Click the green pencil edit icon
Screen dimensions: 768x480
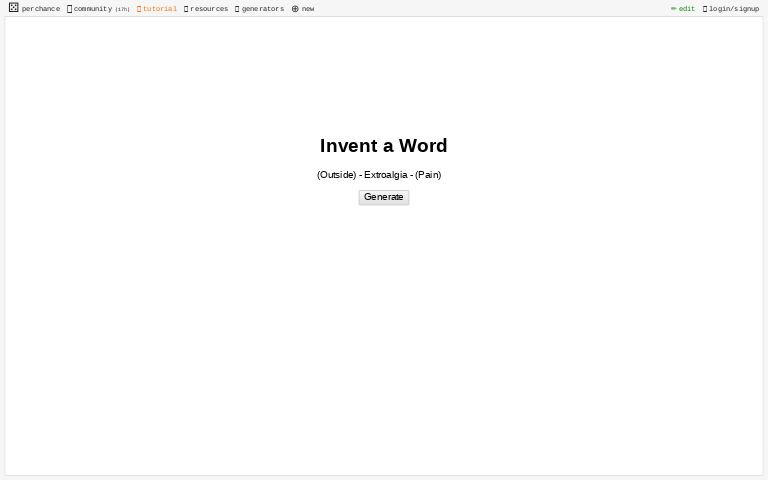pos(673,9)
